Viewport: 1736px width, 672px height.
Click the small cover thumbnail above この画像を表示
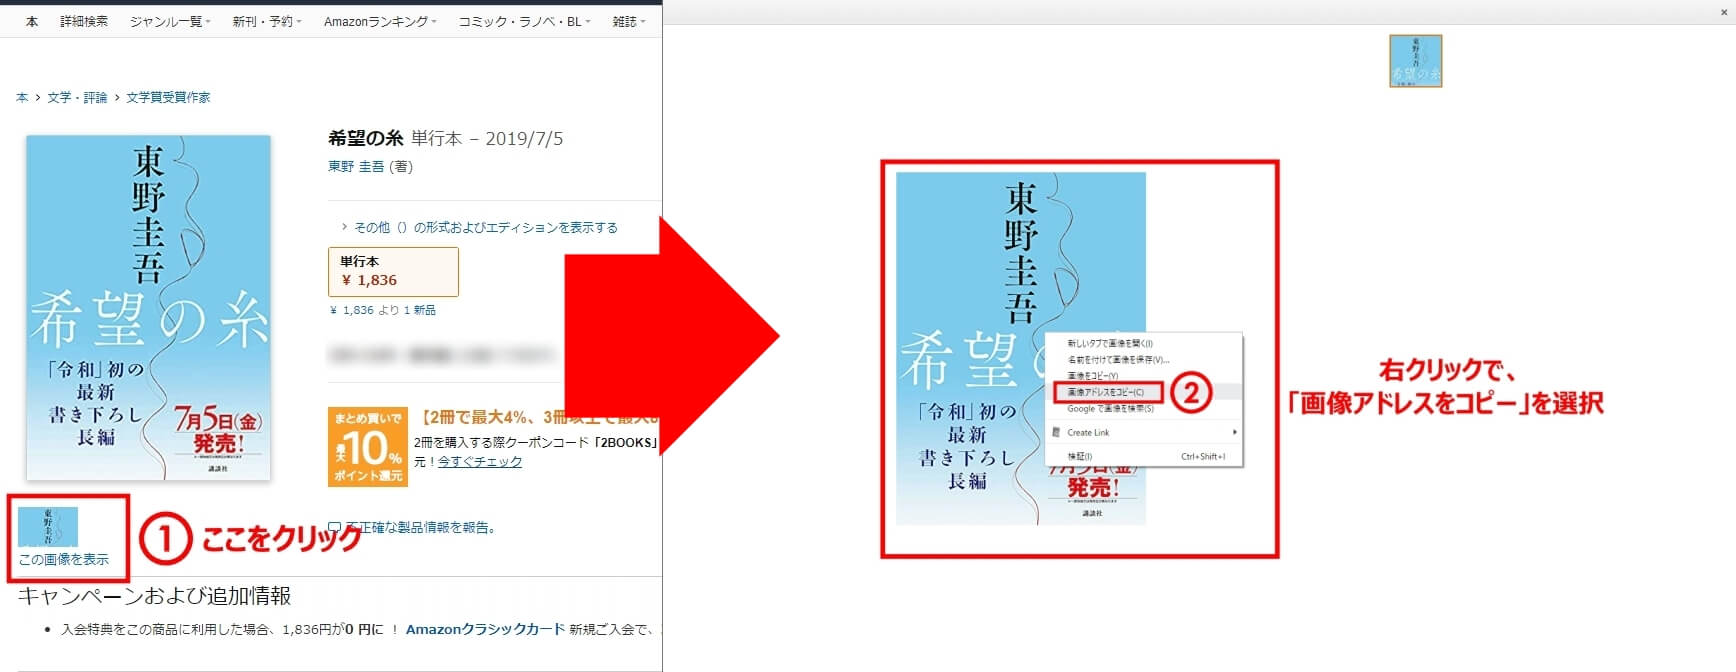(x=48, y=527)
